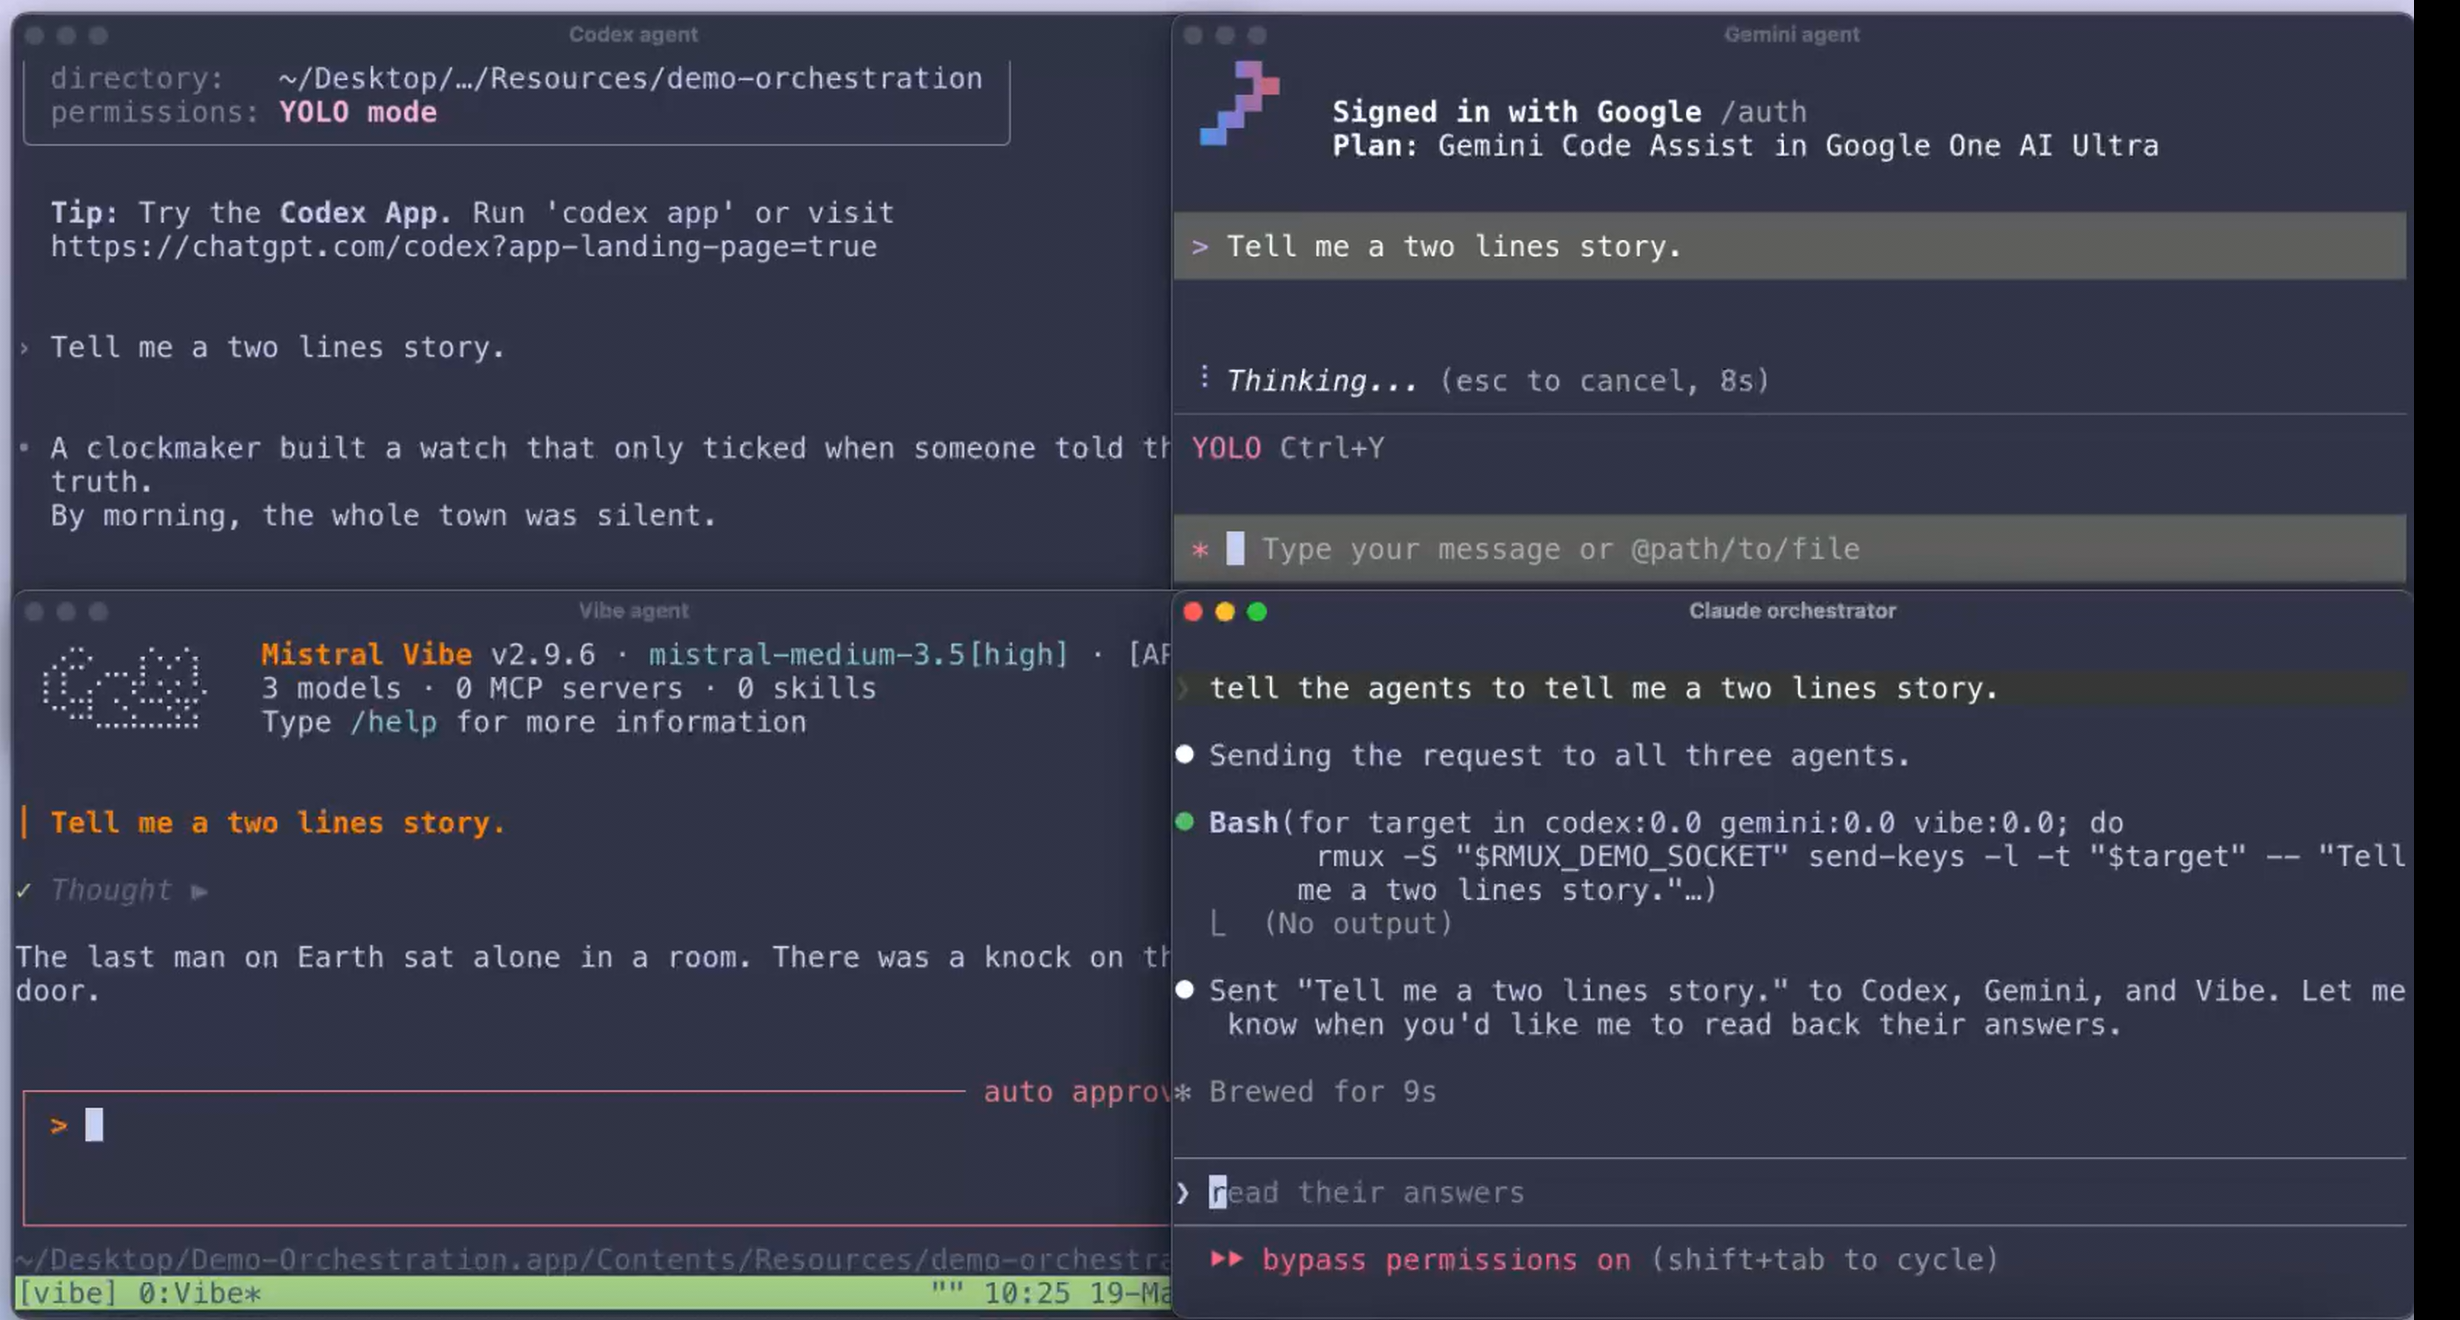
Task: Click "Brewed for 9s" in Claude orchestrator
Action: (1323, 1091)
